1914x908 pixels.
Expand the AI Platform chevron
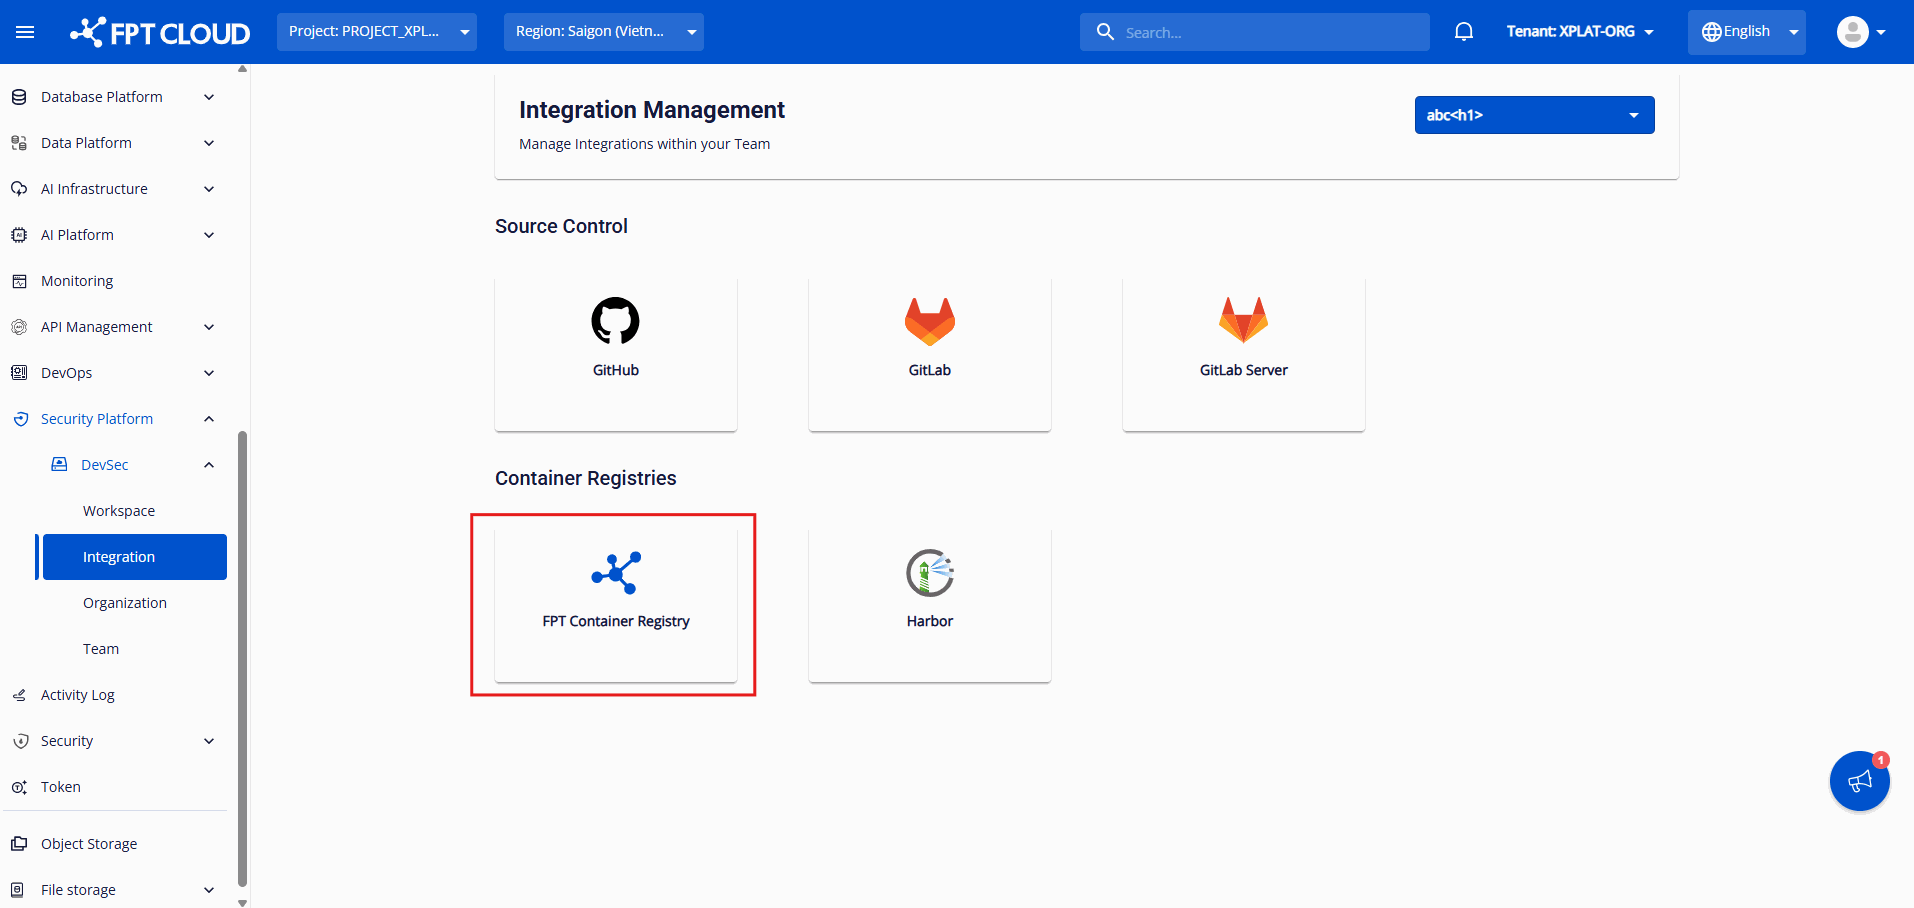(209, 235)
